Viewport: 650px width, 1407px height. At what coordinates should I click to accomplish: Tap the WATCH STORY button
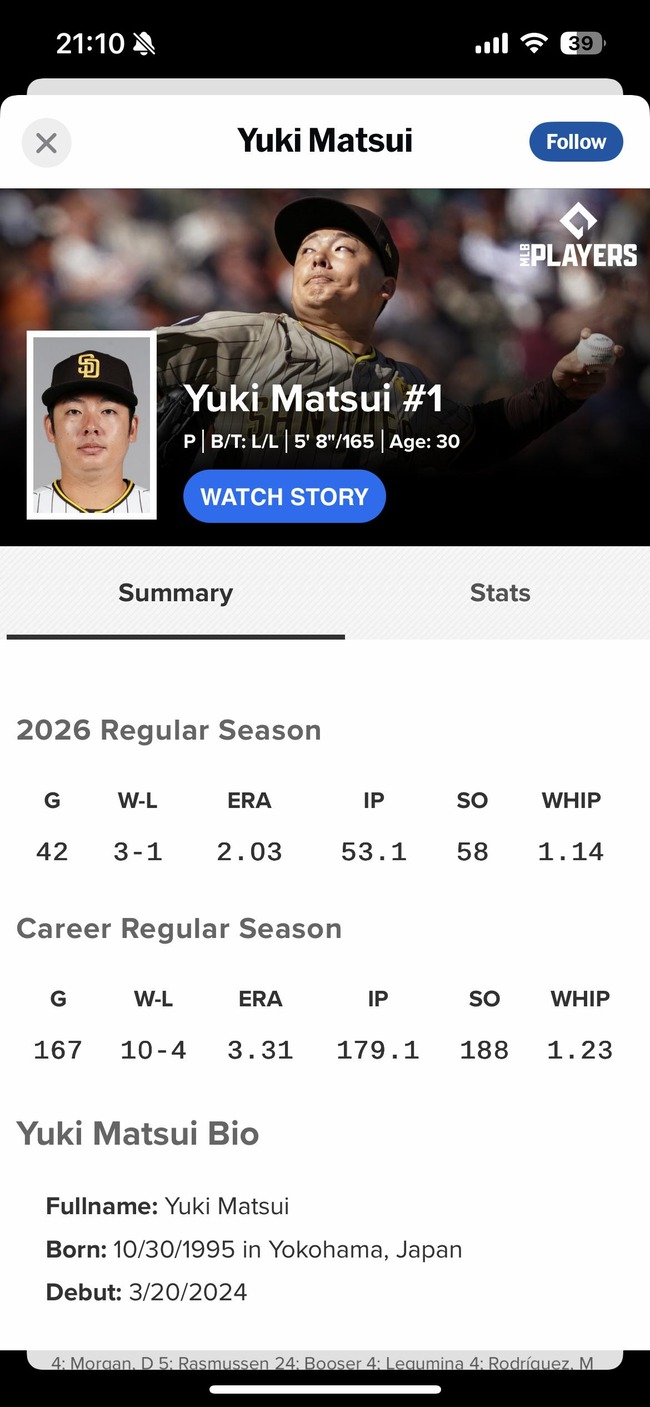(284, 496)
